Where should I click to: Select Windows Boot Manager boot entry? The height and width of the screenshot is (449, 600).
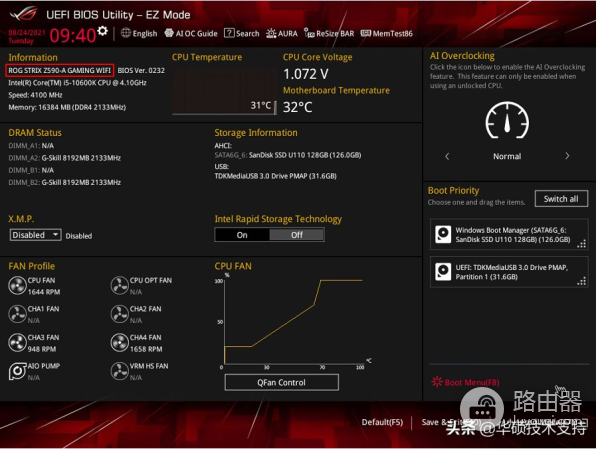coord(509,235)
